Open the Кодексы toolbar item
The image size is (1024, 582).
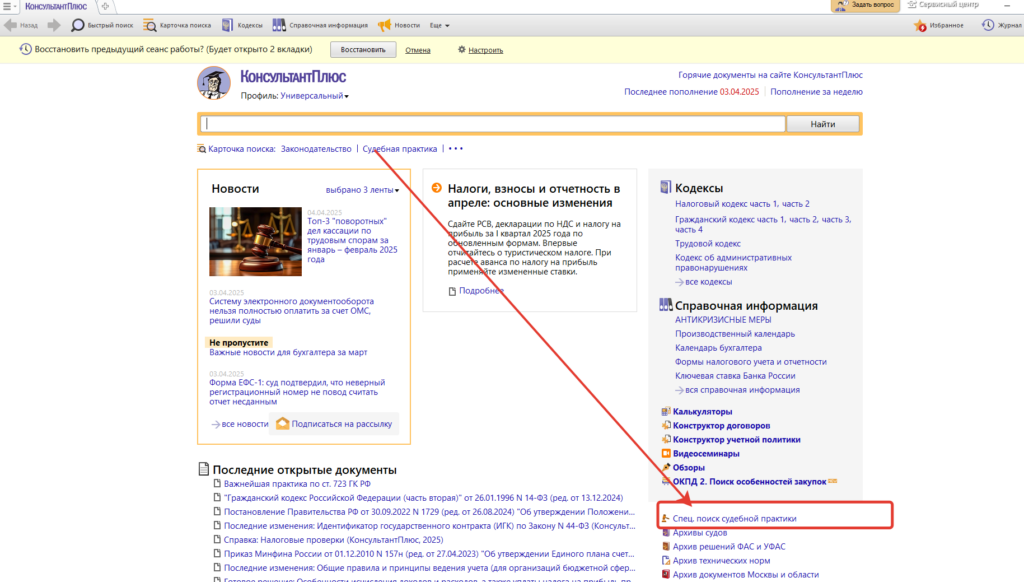tap(242, 25)
